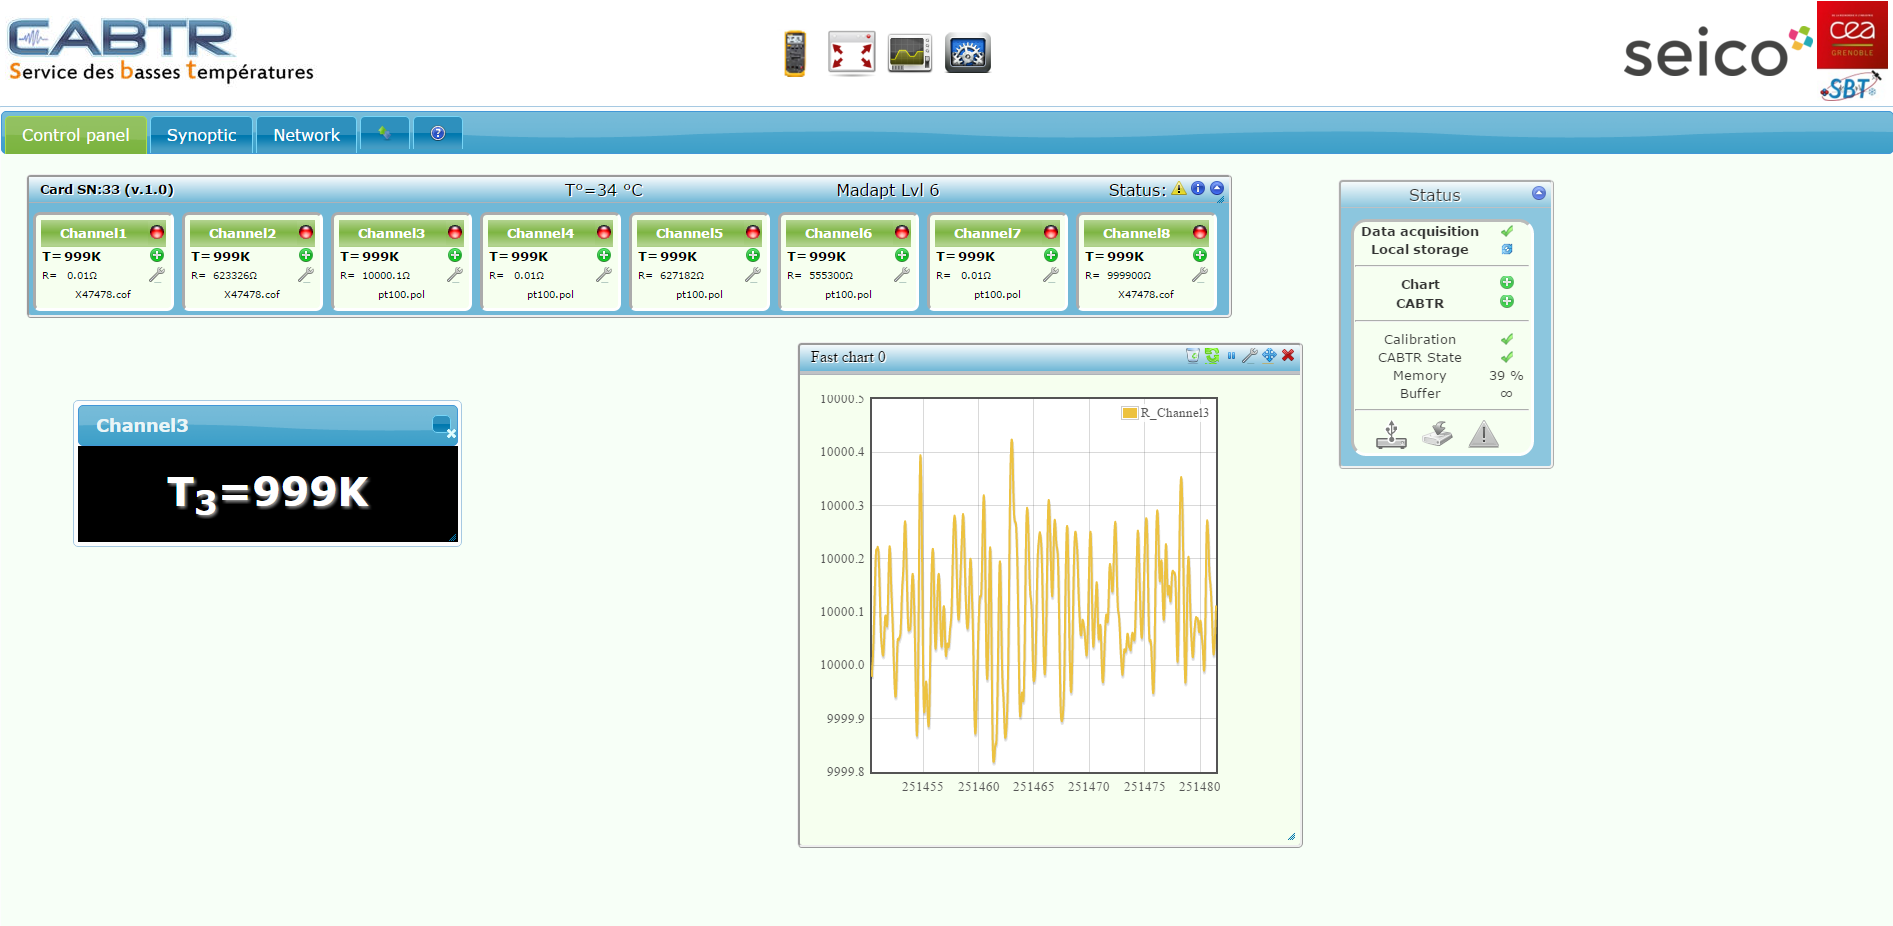
Task: Open Channel7 wrench settings
Action: pyautogui.click(x=1051, y=275)
